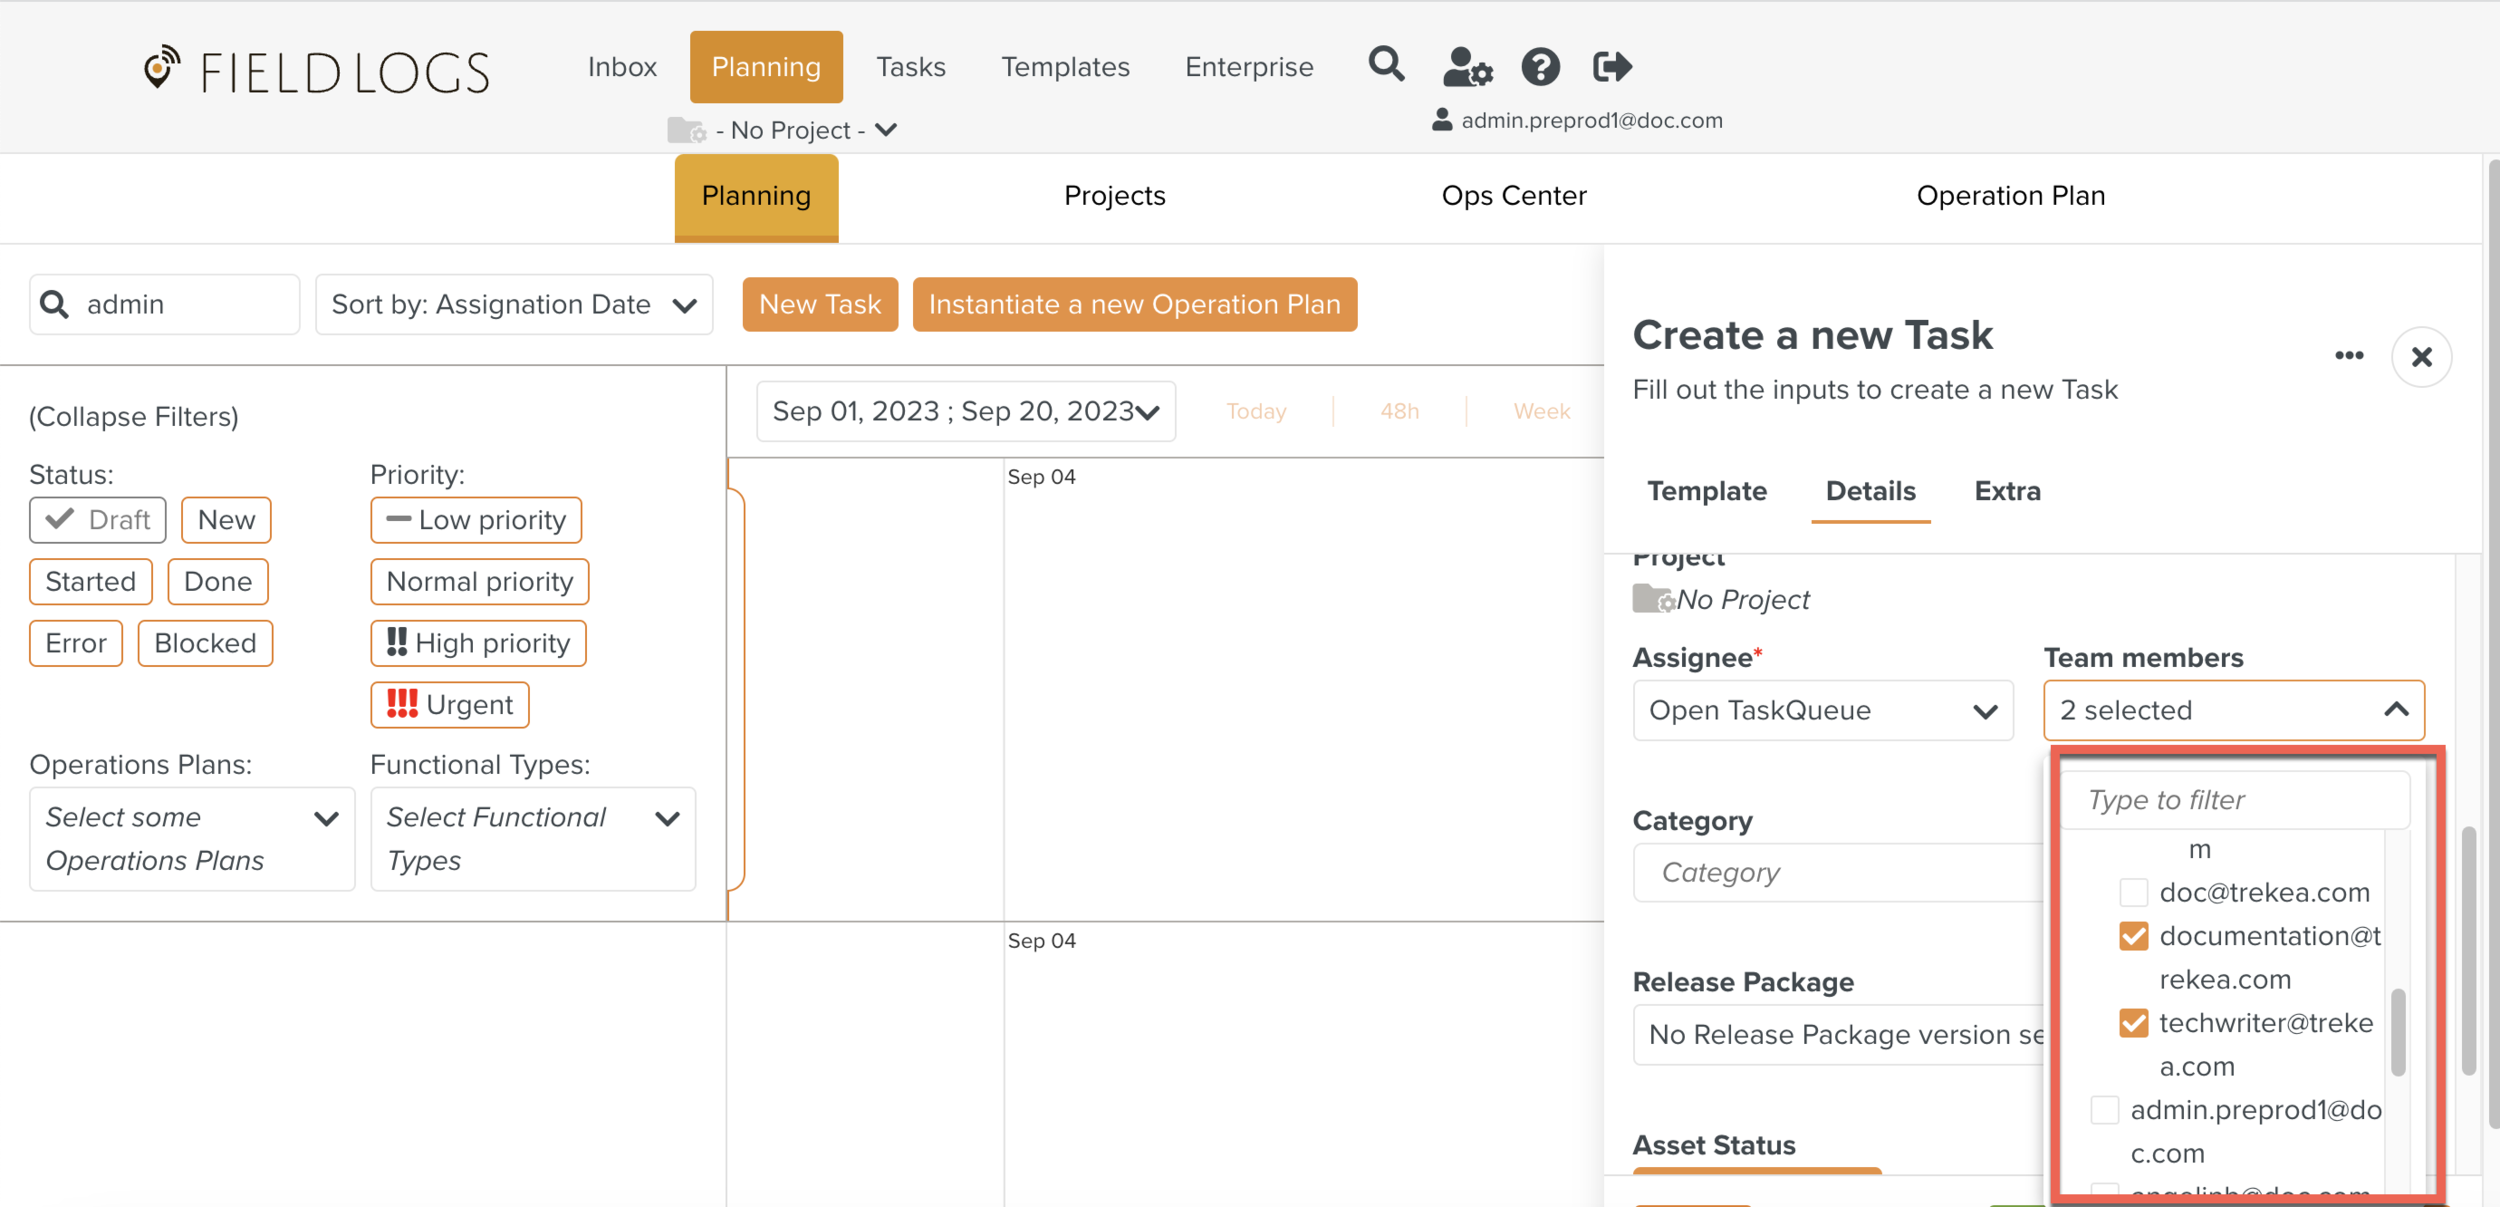The height and width of the screenshot is (1207, 2500).
Task: Click admin.preprod1@doc.com account label in header
Action: [1591, 120]
